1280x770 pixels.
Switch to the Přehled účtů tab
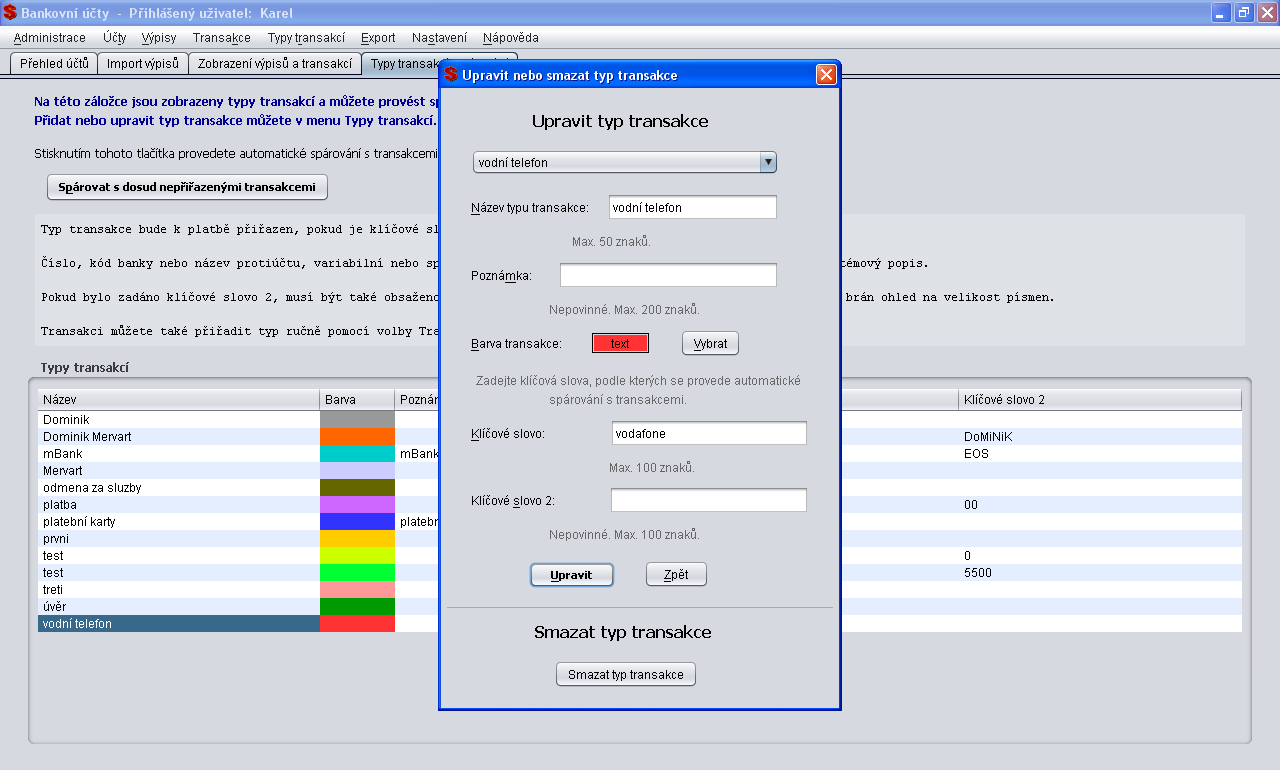click(x=54, y=63)
